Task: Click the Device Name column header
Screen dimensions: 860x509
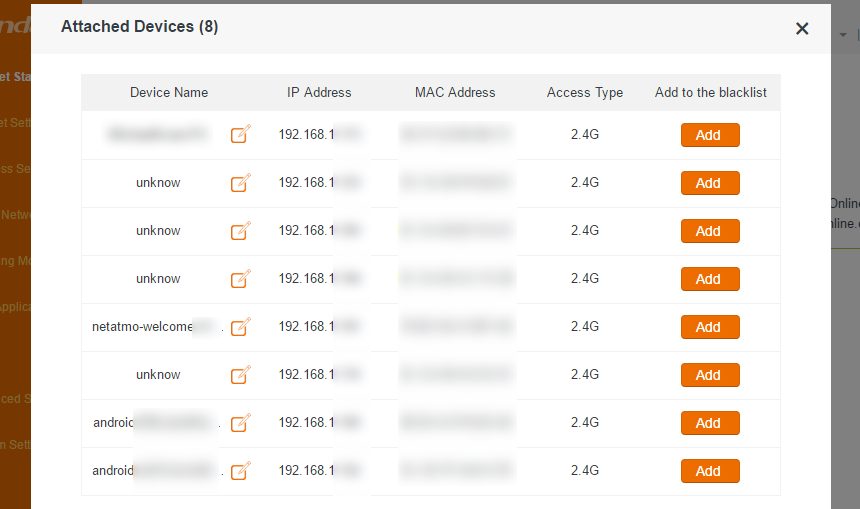Action: tap(169, 92)
